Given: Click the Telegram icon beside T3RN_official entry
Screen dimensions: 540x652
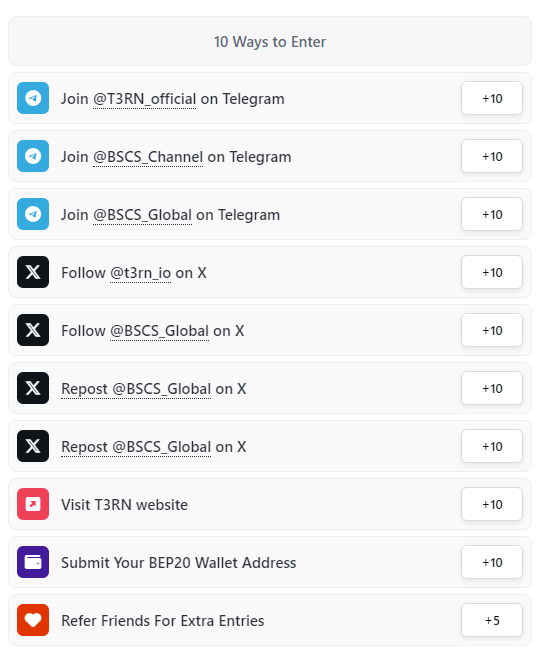Looking at the screenshot, I should click(x=33, y=98).
